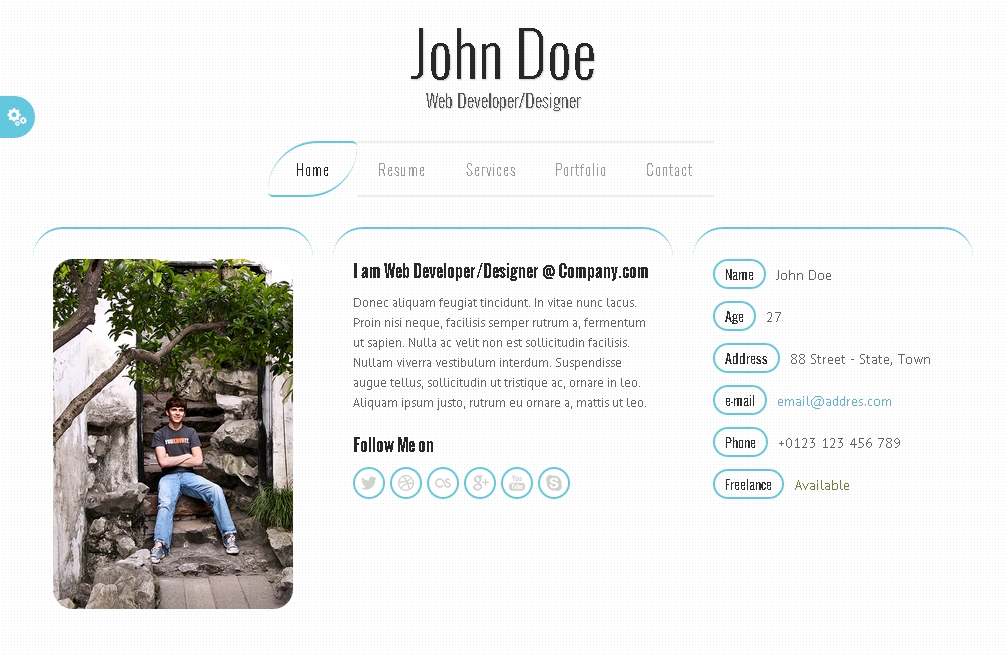Click the Google Plus icon
This screenshot has width=1006, height=655.
pos(480,483)
